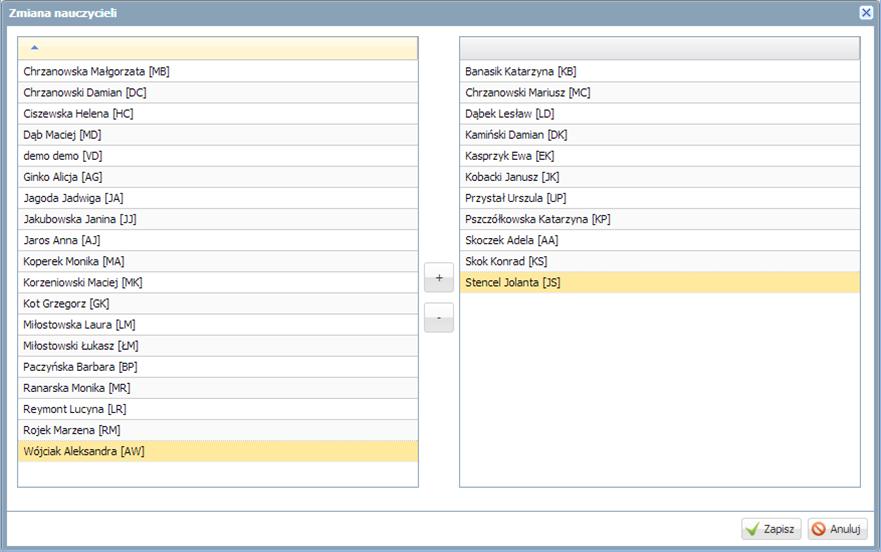Image resolution: width=881 pixels, height=552 pixels.
Task: Click the minus button to remove teacher
Action: [439, 318]
